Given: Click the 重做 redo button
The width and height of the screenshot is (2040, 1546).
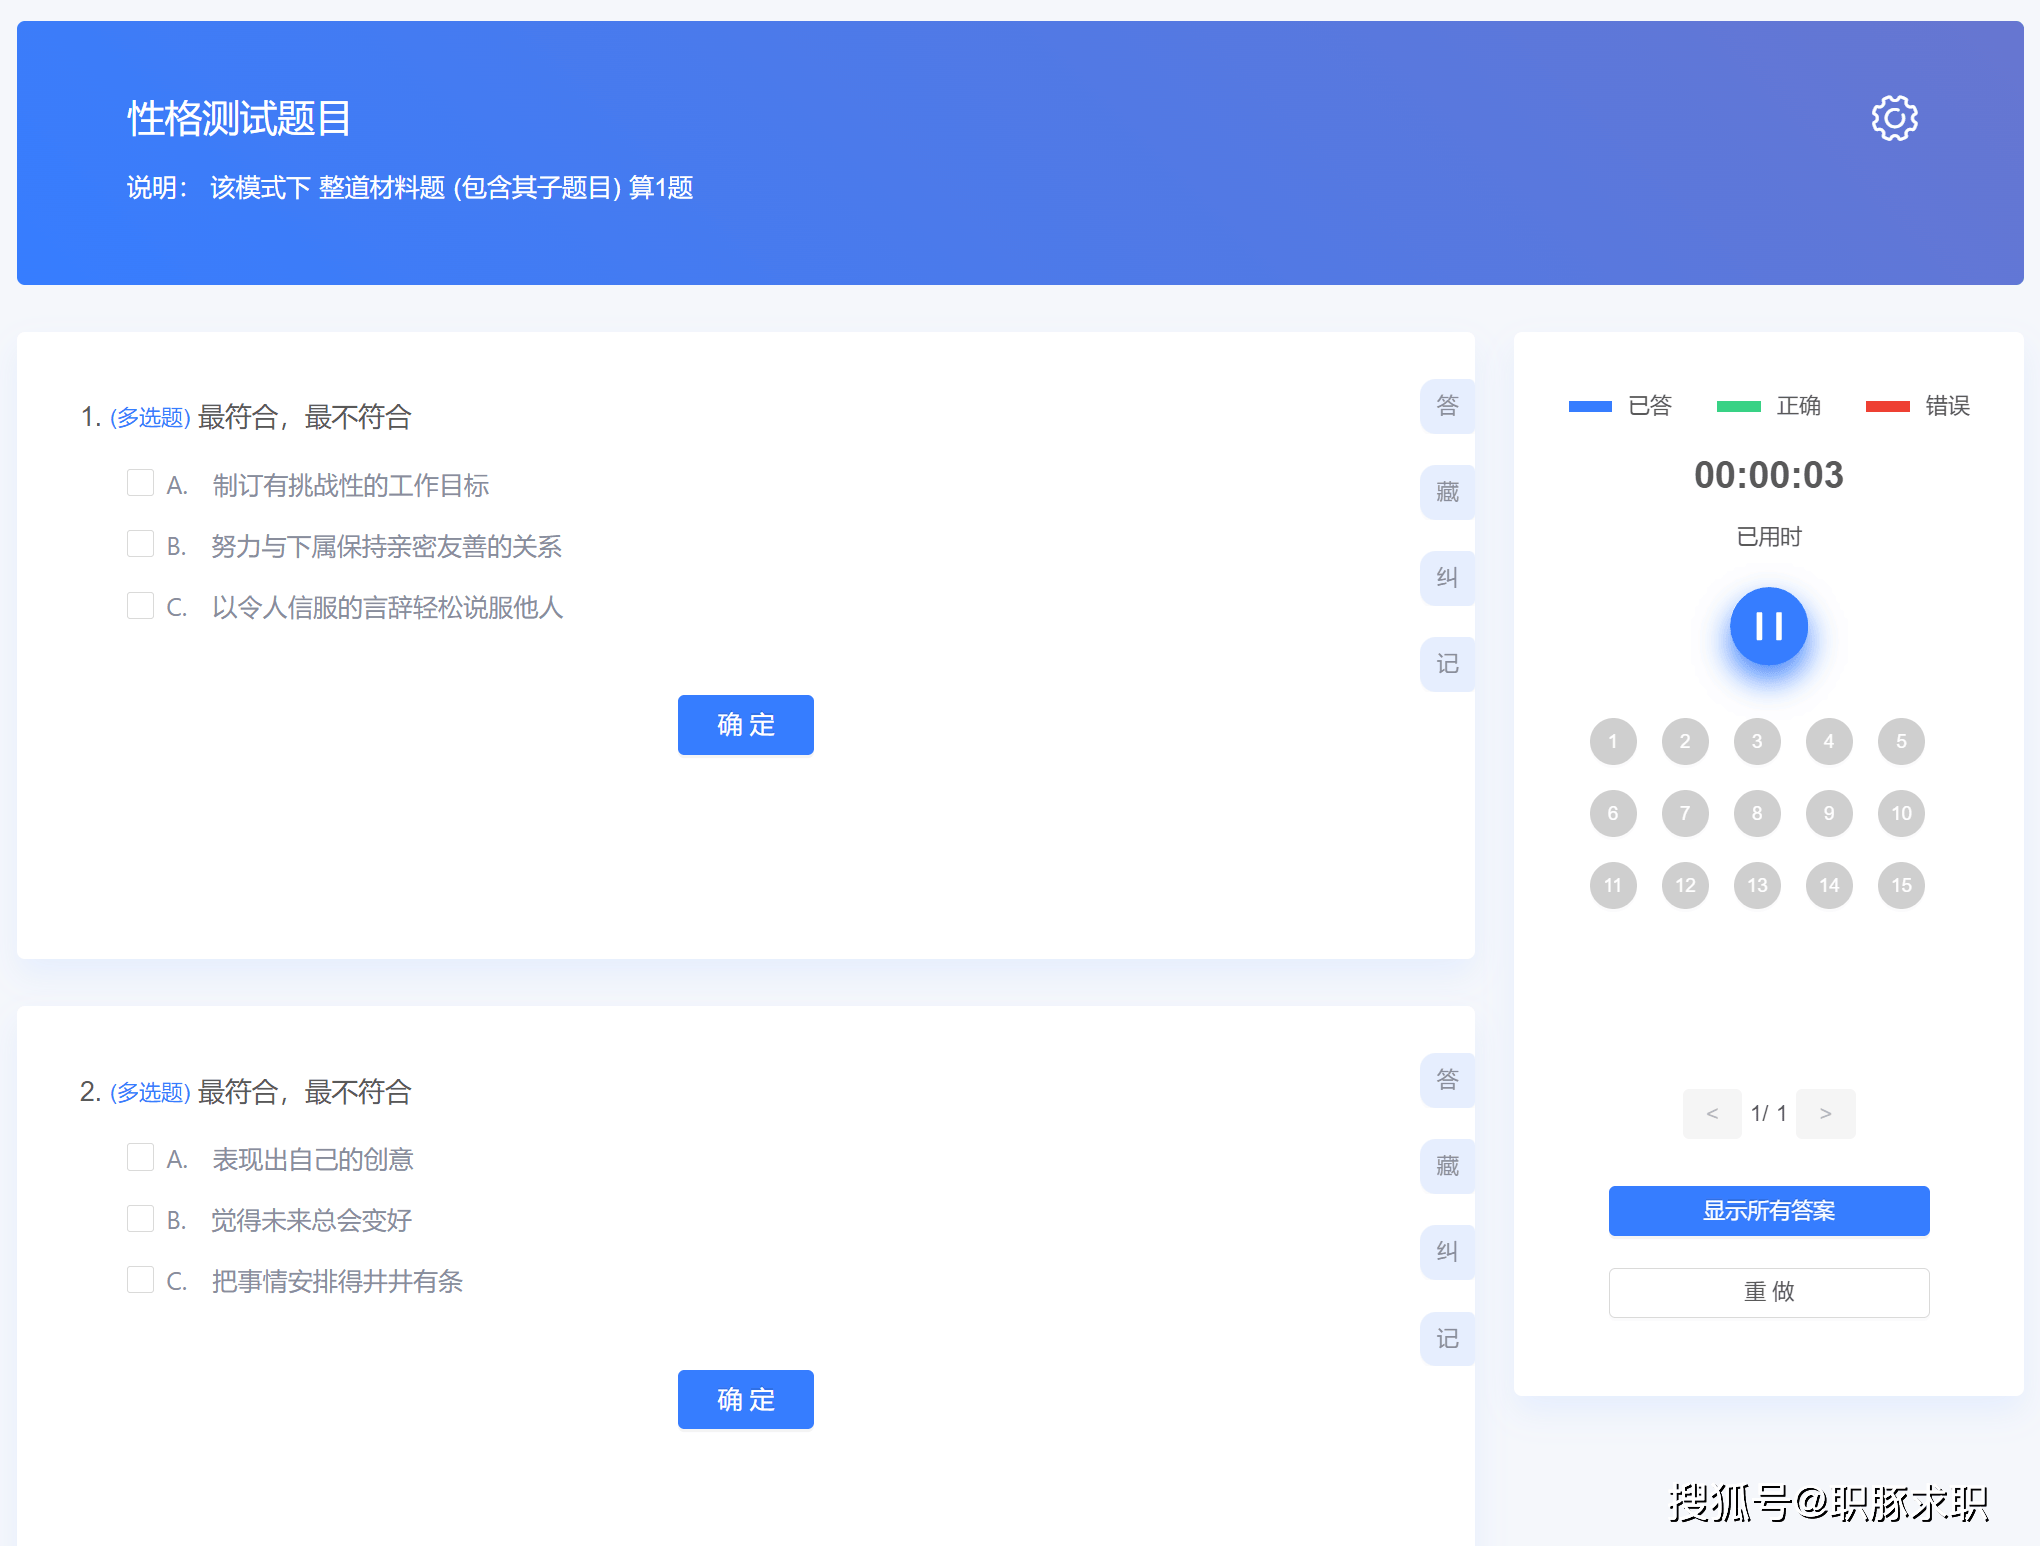Looking at the screenshot, I should [x=1768, y=1292].
